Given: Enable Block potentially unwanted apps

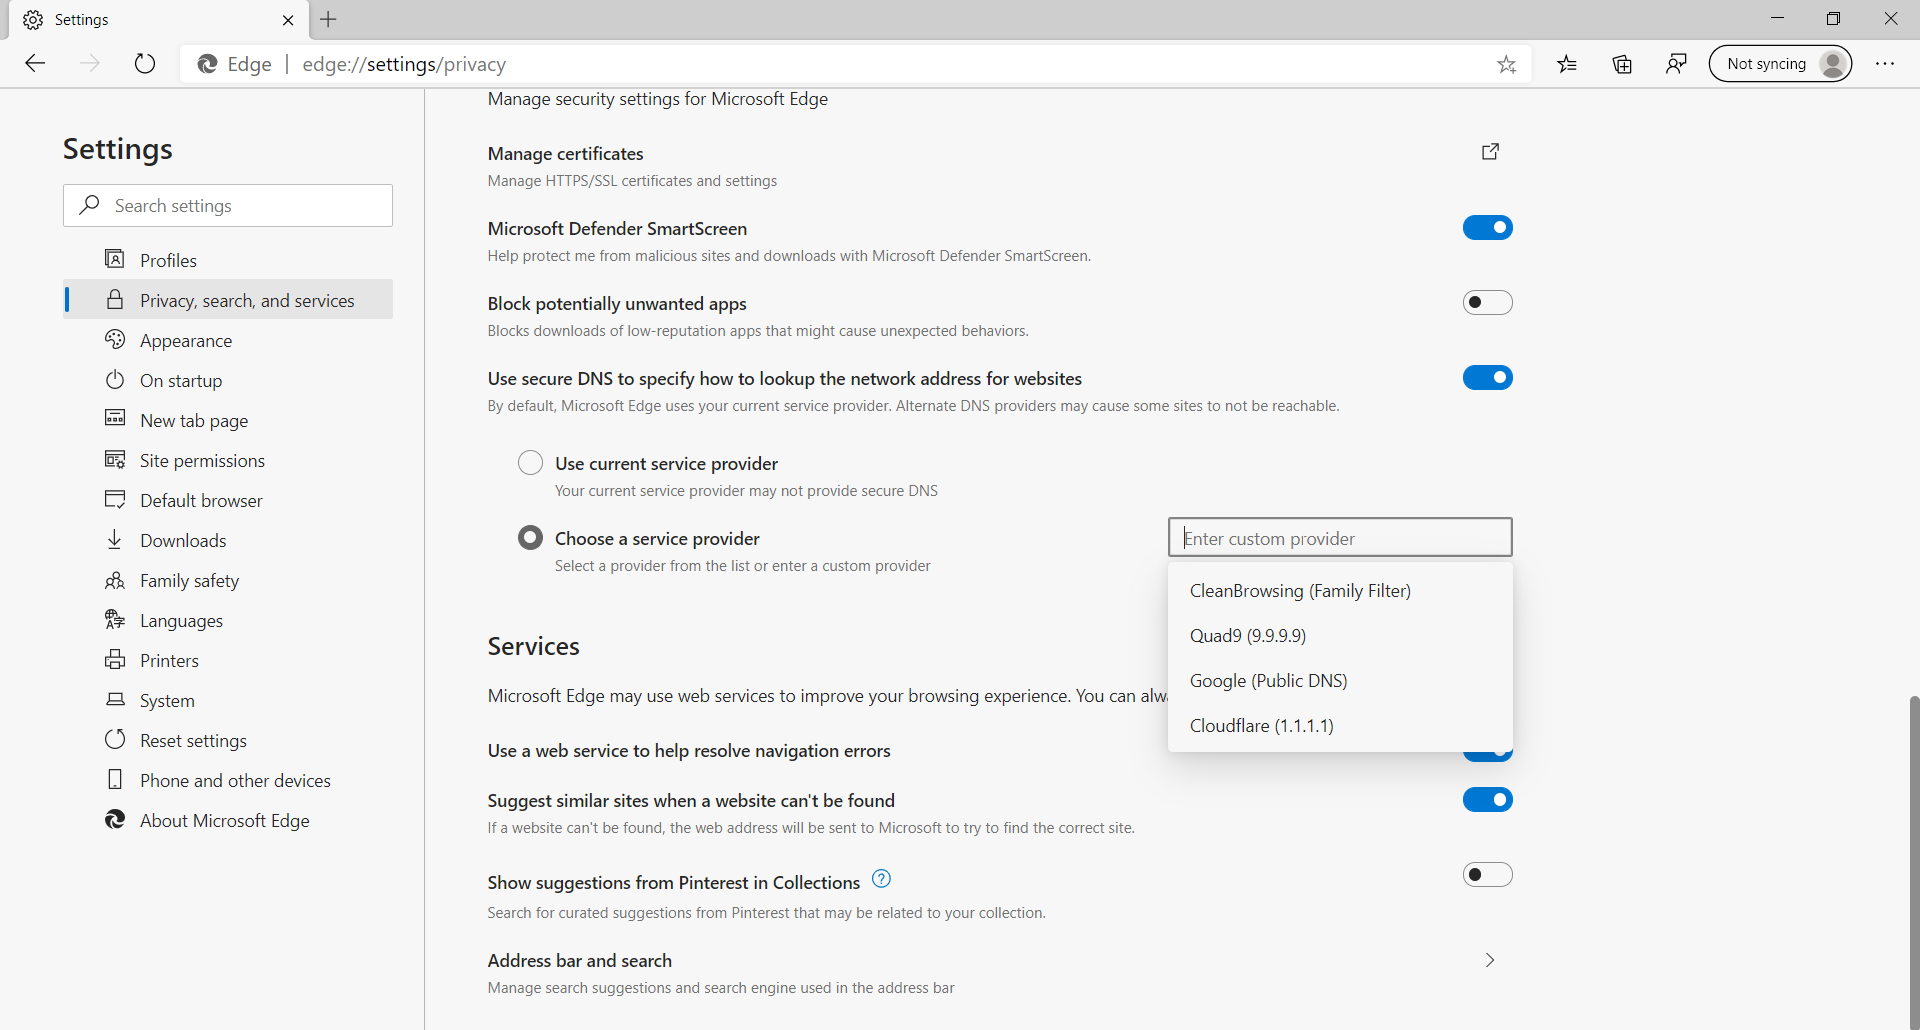Looking at the screenshot, I should click(1487, 302).
